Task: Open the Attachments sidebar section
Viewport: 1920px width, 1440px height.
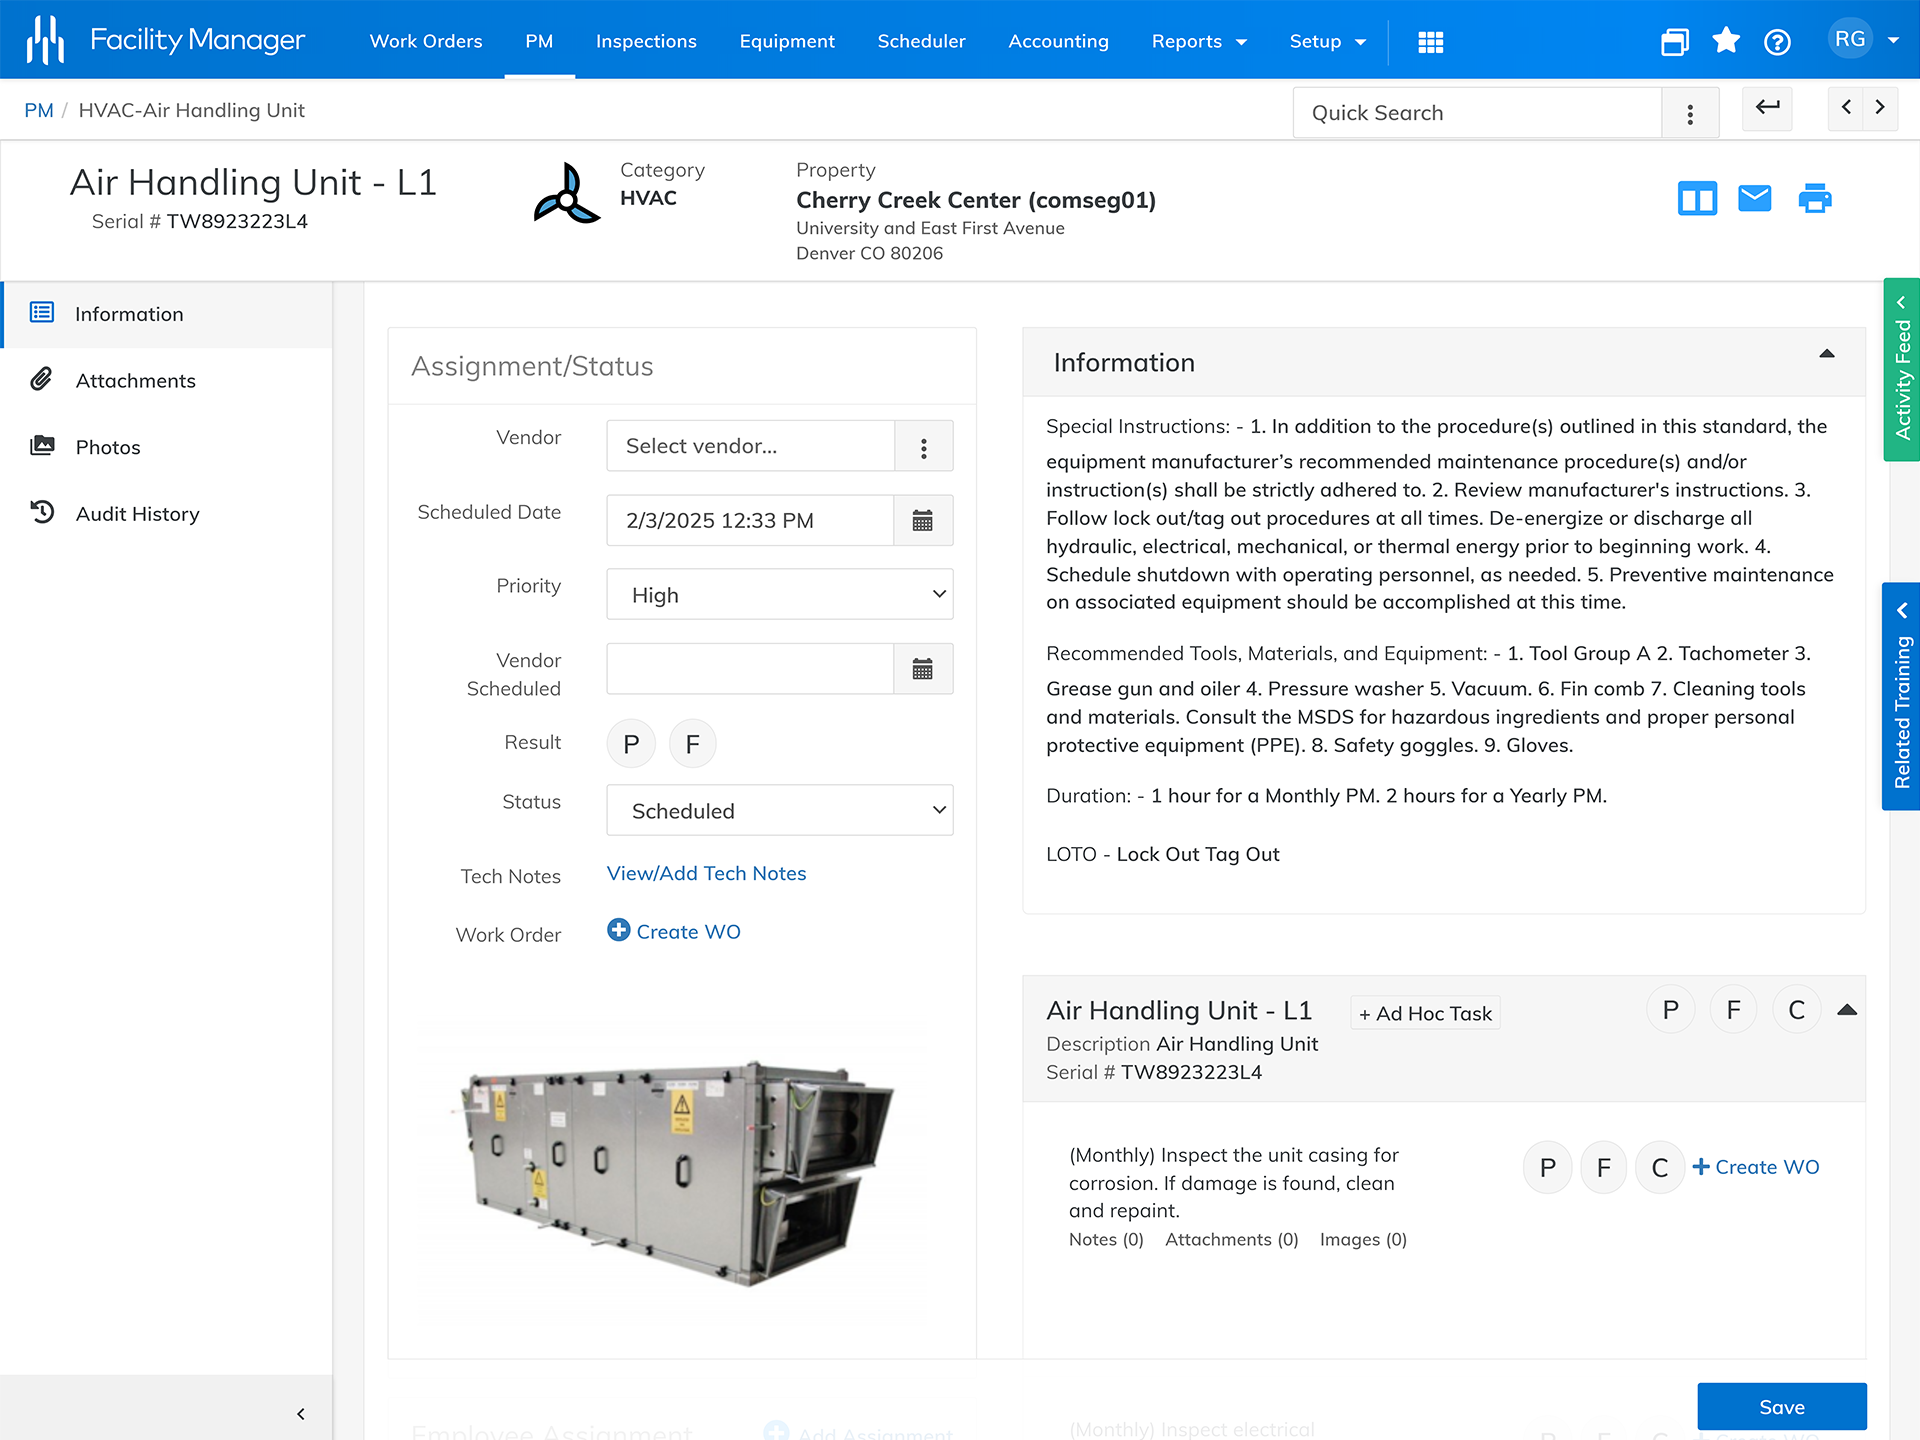Action: 135,380
